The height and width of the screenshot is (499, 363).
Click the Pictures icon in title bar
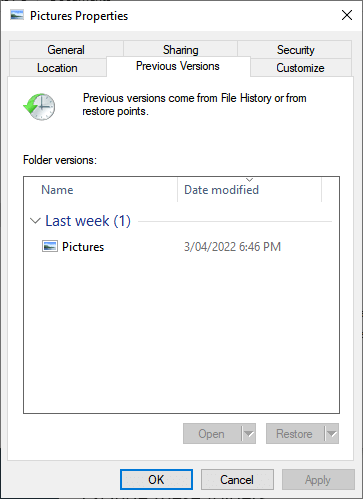pos(17,15)
